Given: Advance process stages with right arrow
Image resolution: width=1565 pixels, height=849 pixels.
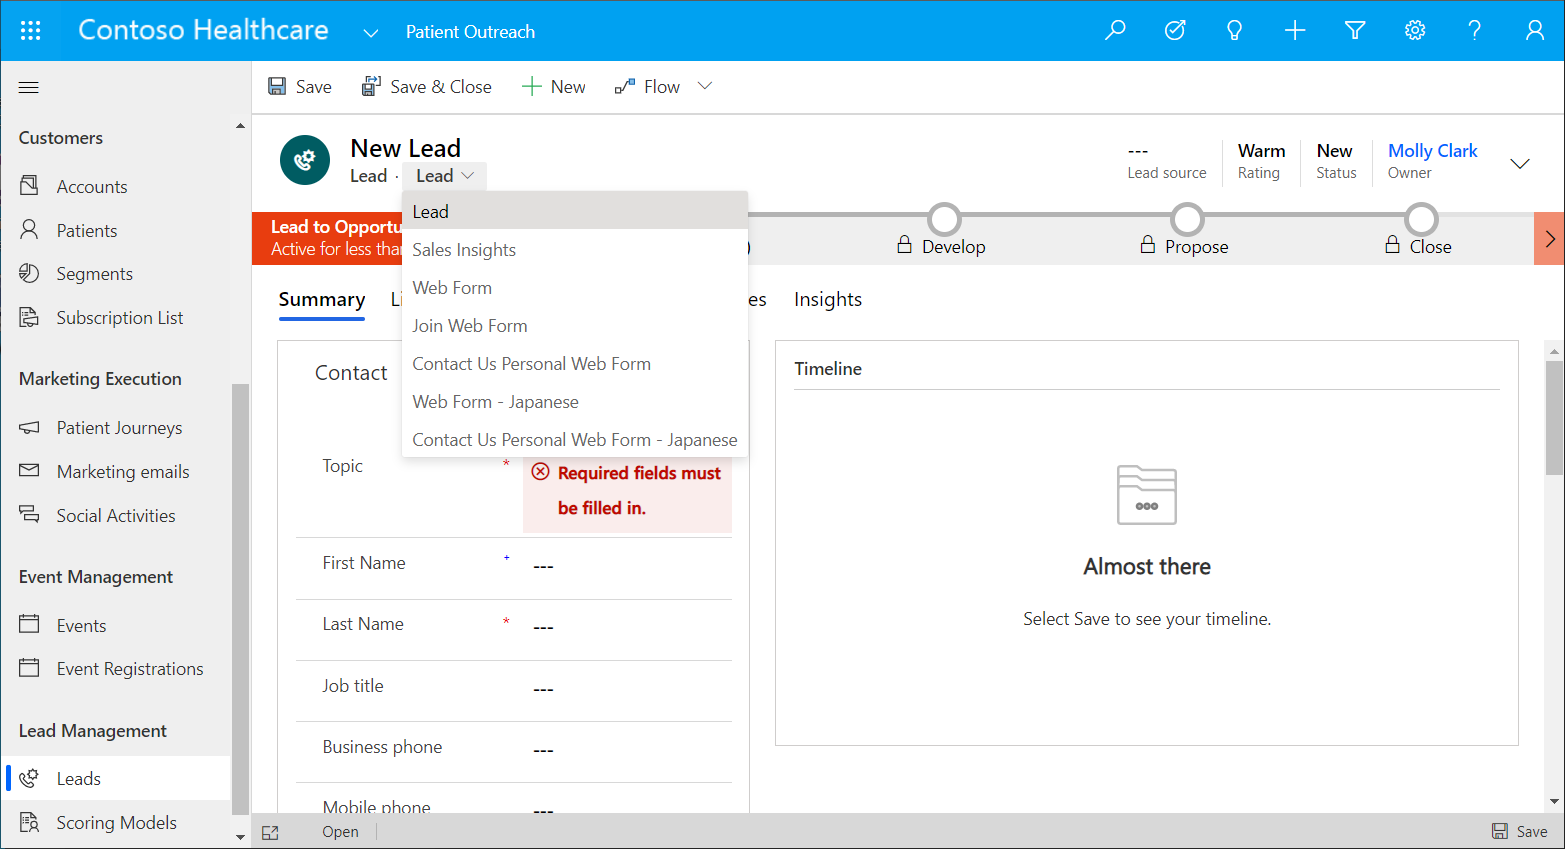Looking at the screenshot, I should tap(1549, 239).
